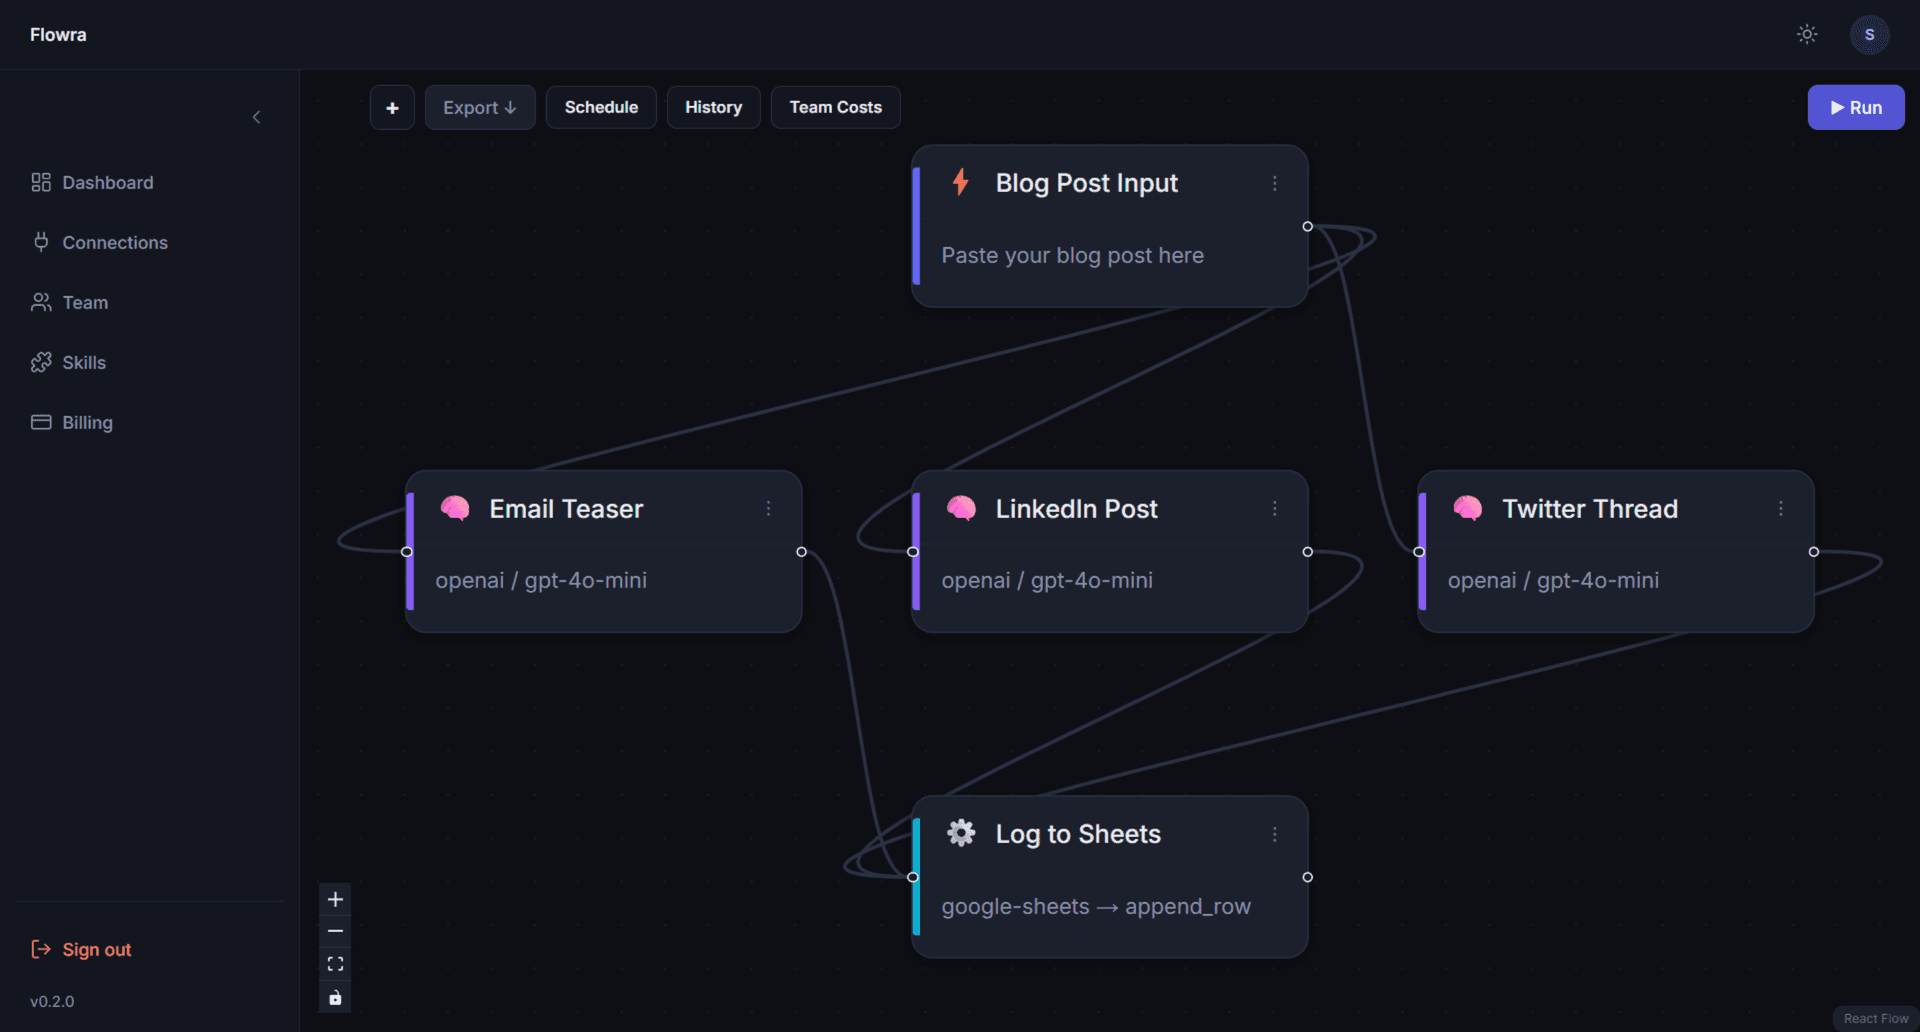This screenshot has width=1920, height=1032.
Task: Open the Skills section in the sidebar
Action: pos(84,362)
